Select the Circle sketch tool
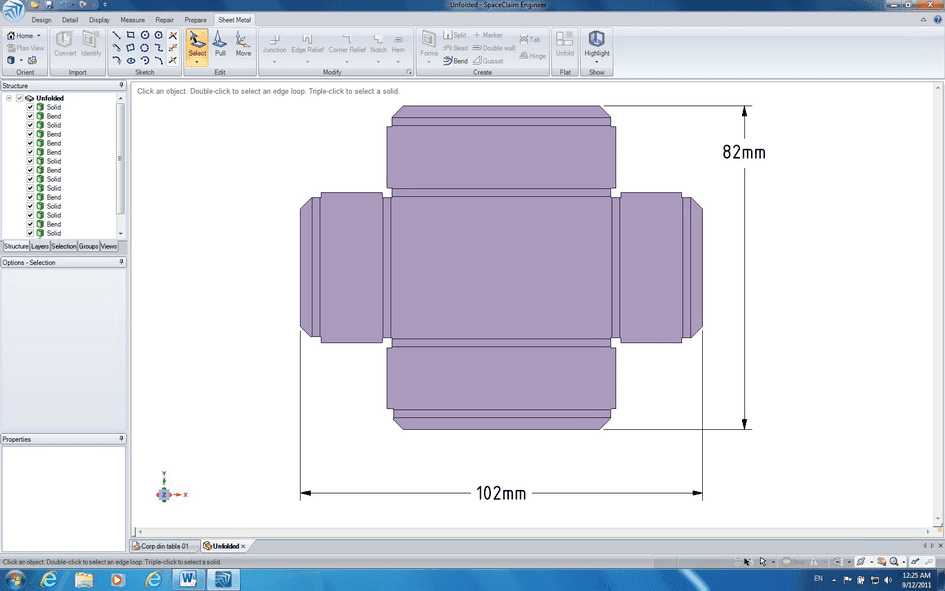The width and height of the screenshot is (945, 591). pyautogui.click(x=145, y=36)
